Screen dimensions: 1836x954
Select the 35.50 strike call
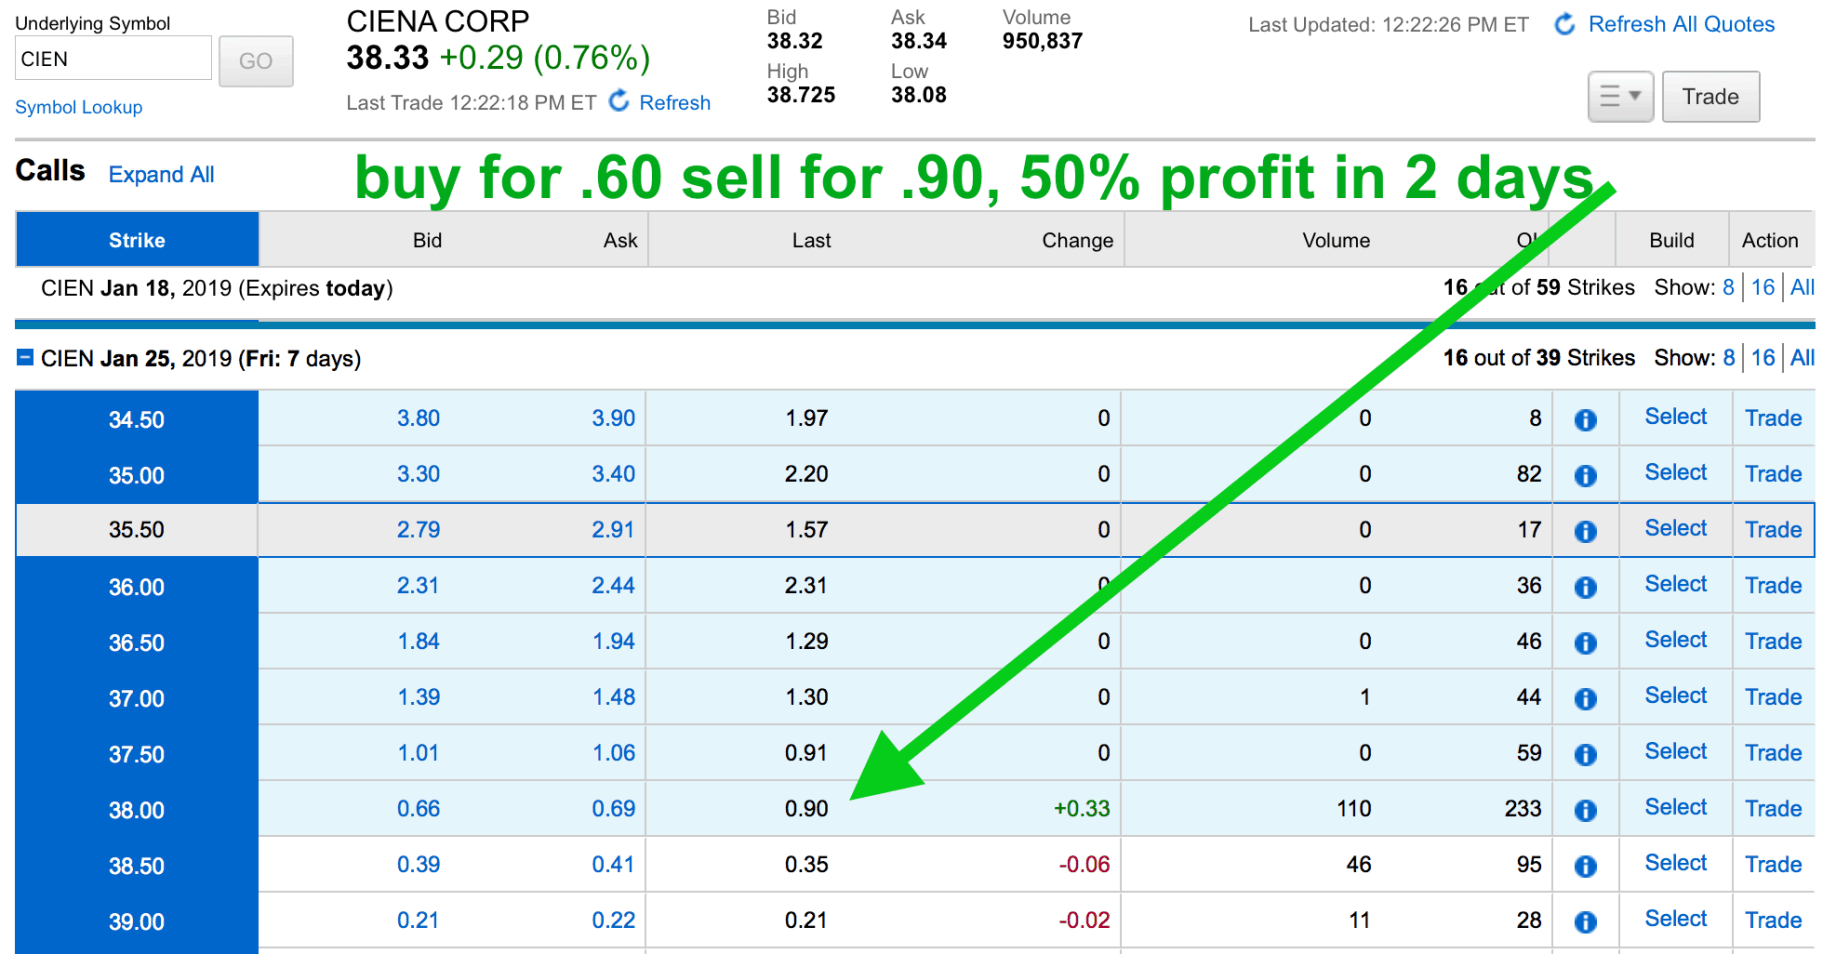(x=1676, y=529)
